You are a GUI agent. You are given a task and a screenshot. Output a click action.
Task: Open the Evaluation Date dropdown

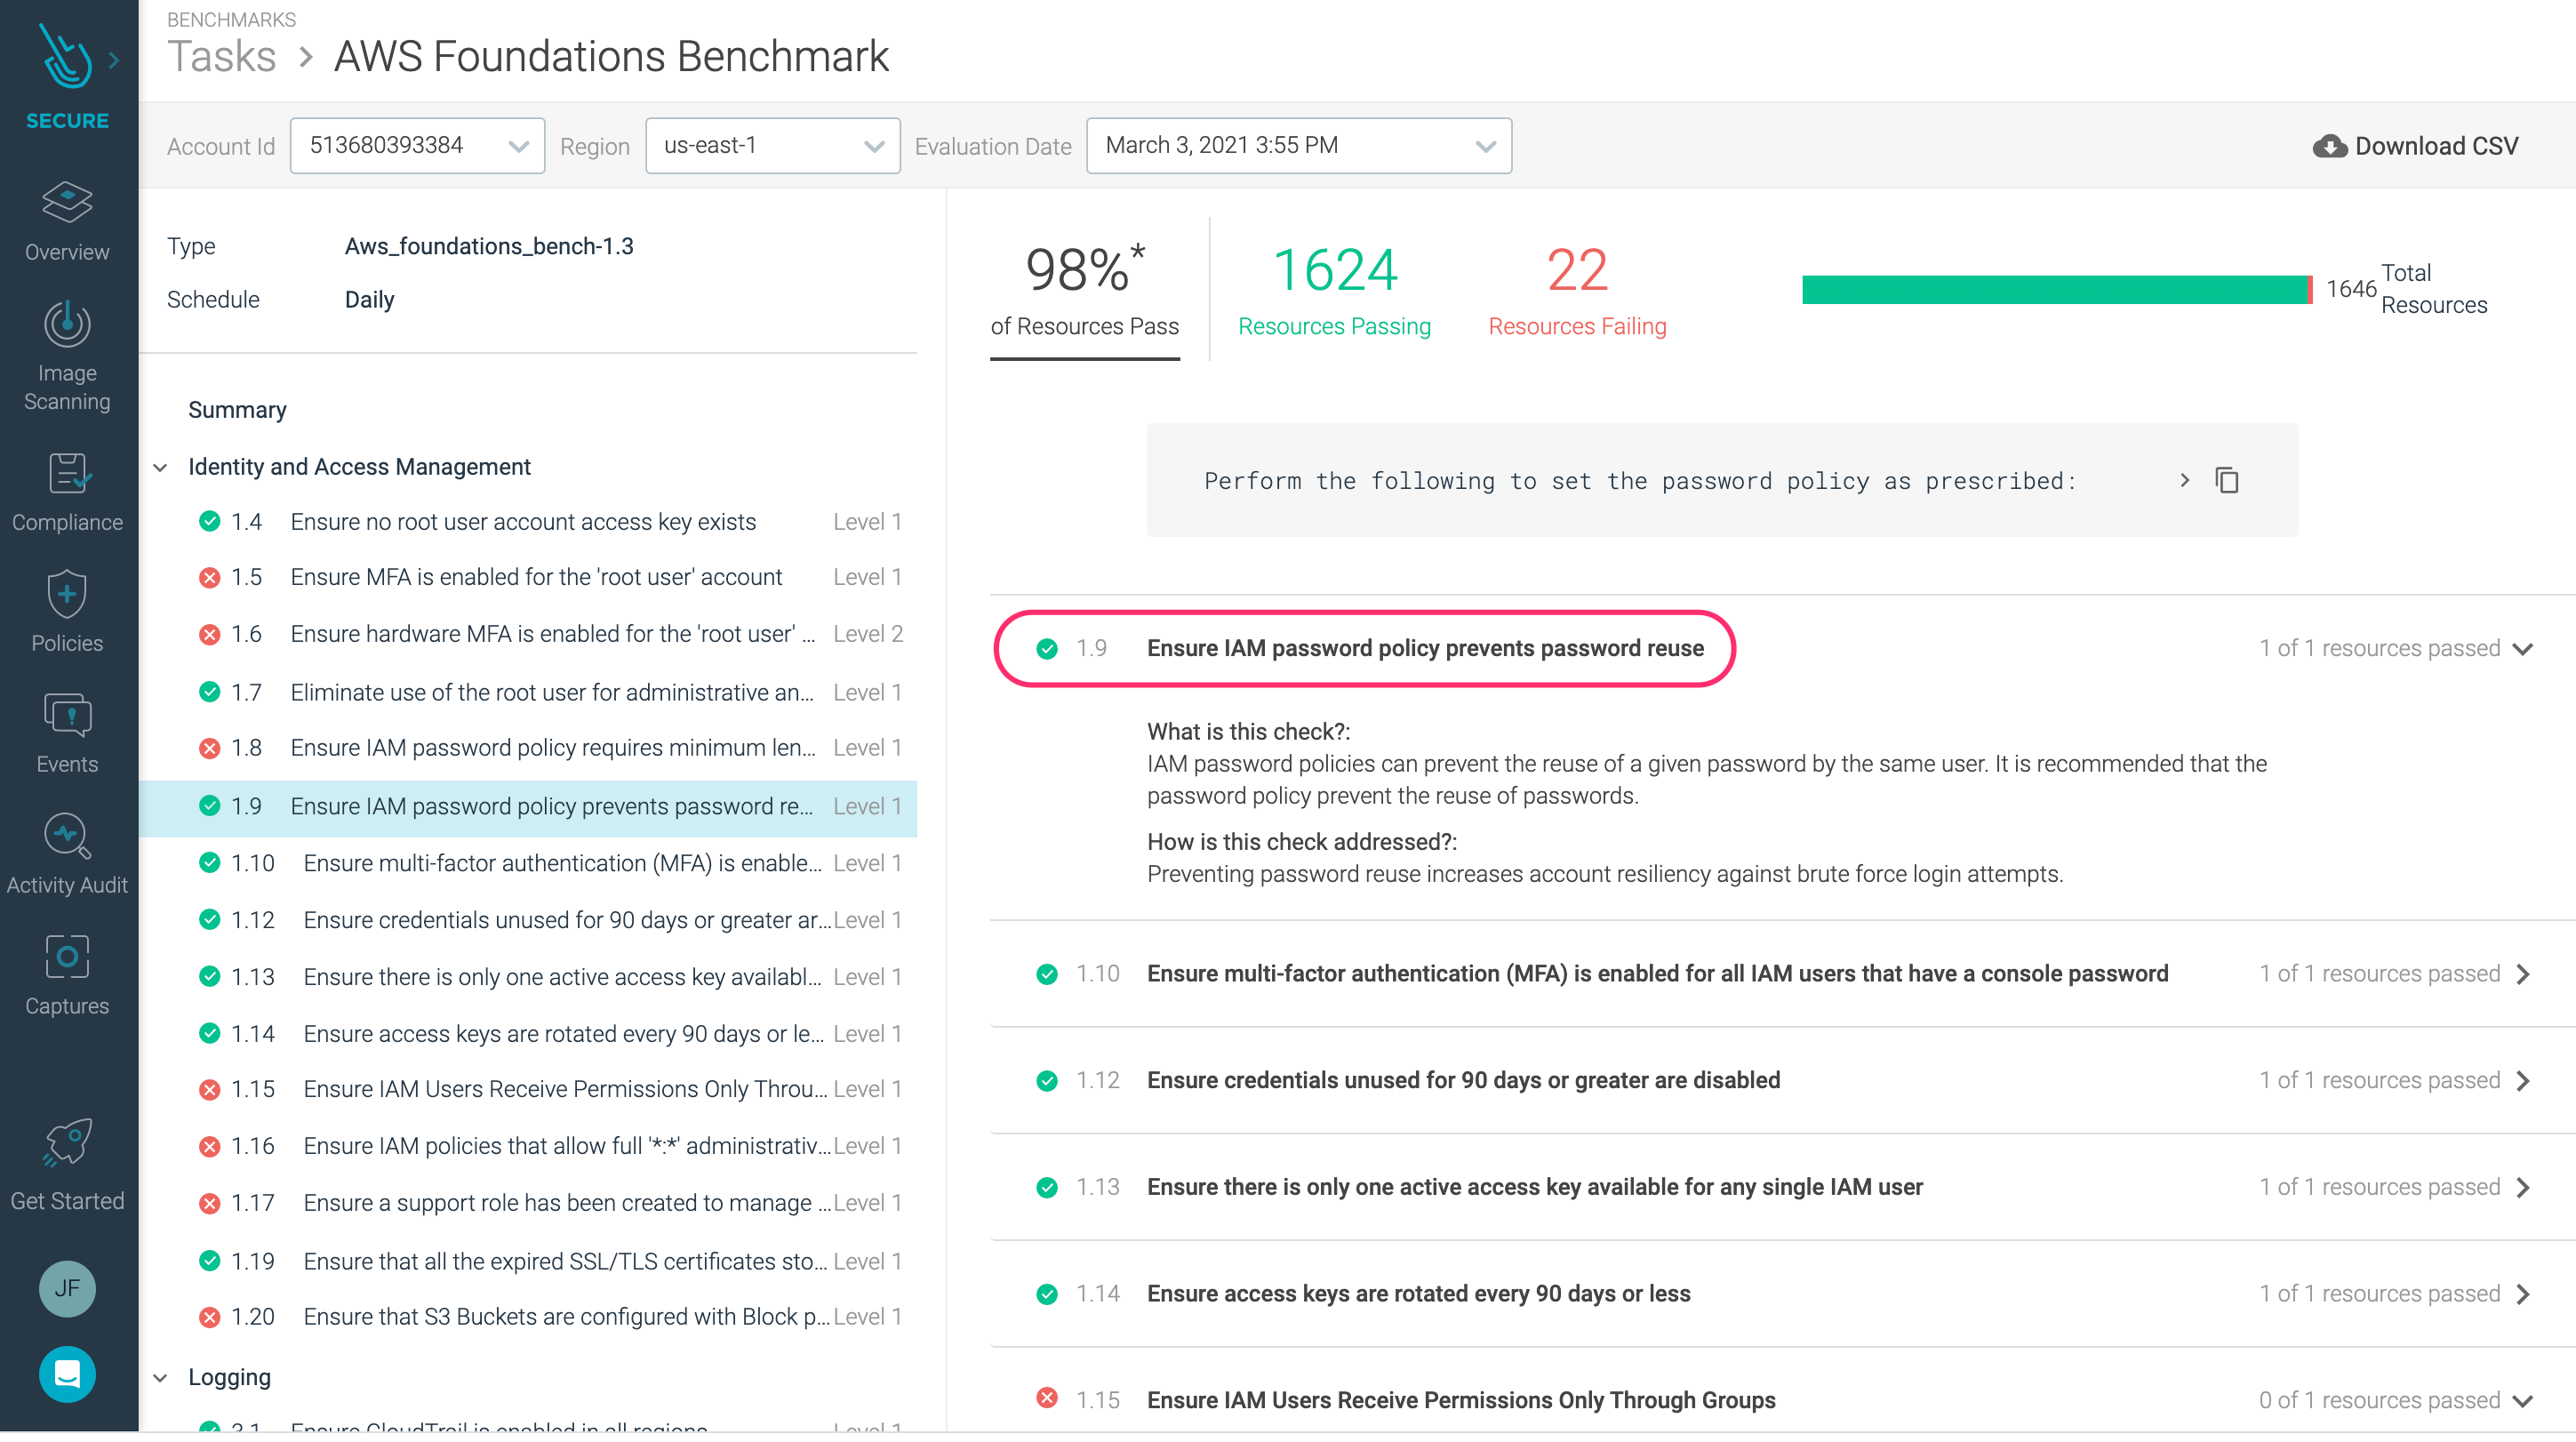point(1298,146)
